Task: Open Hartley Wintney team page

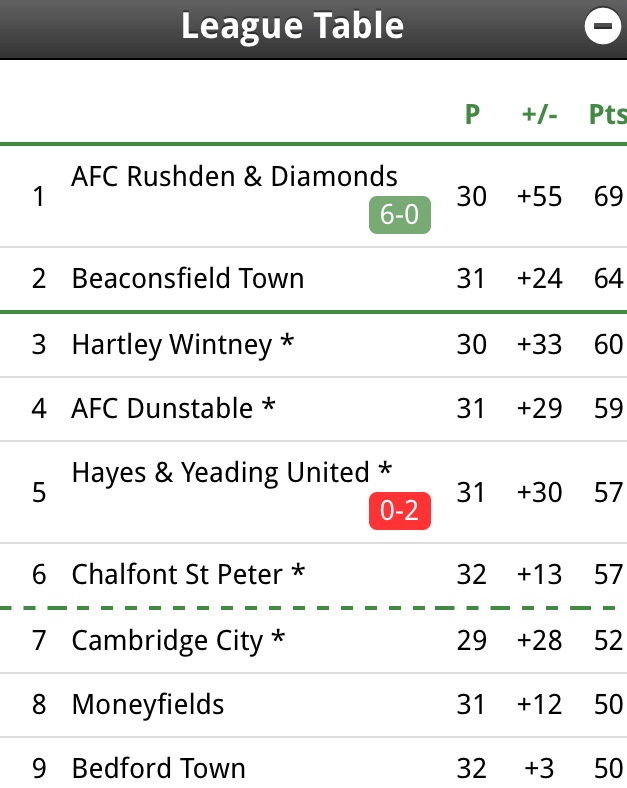Action: pos(183,345)
